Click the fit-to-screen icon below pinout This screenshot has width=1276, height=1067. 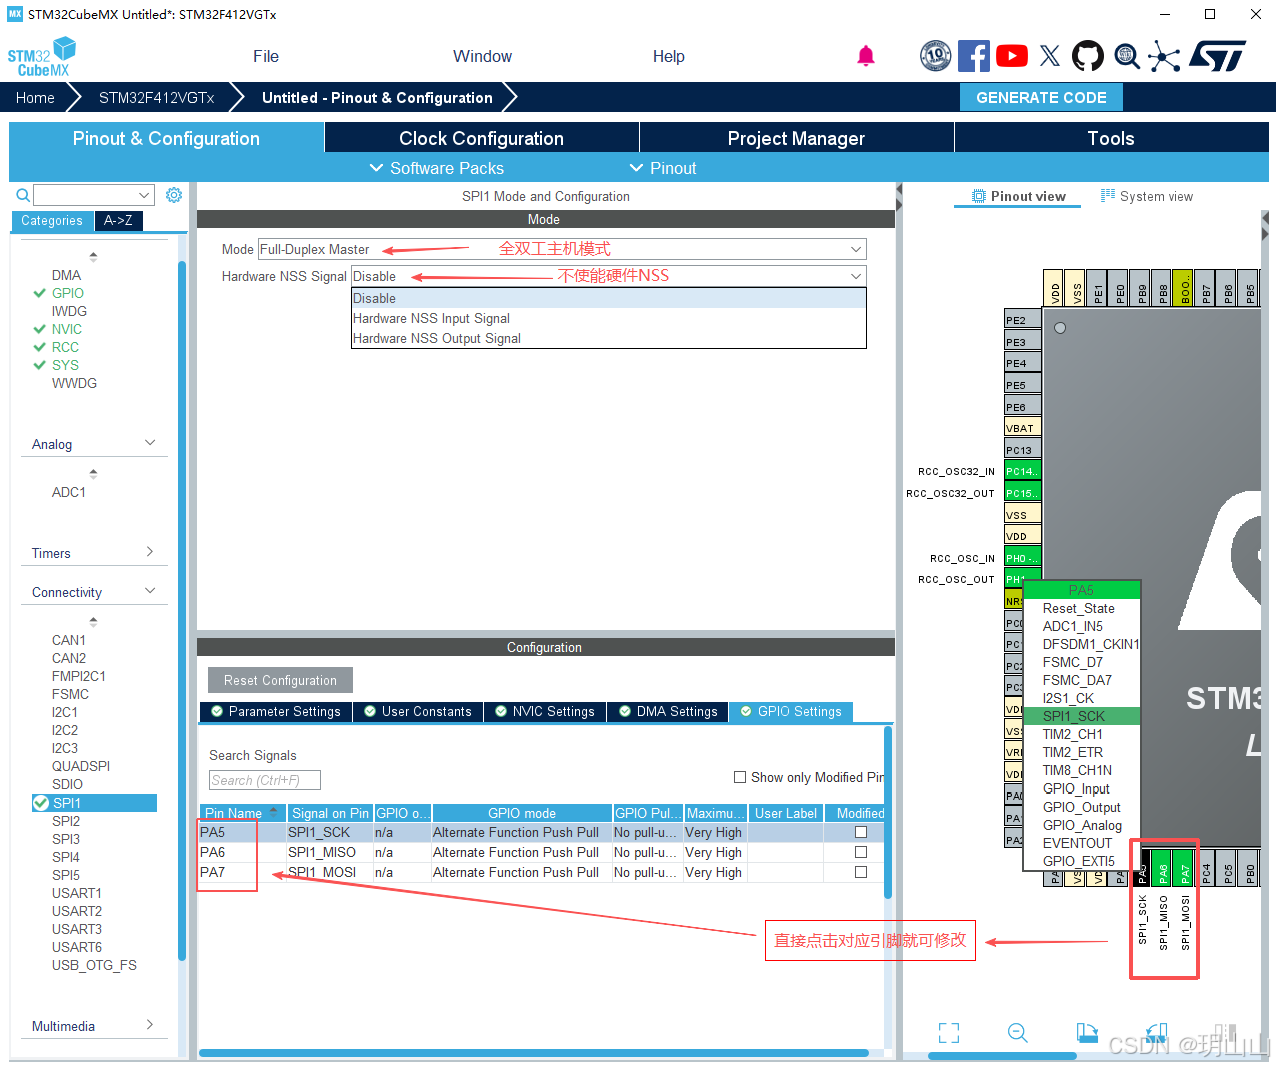pyautogui.click(x=949, y=1033)
